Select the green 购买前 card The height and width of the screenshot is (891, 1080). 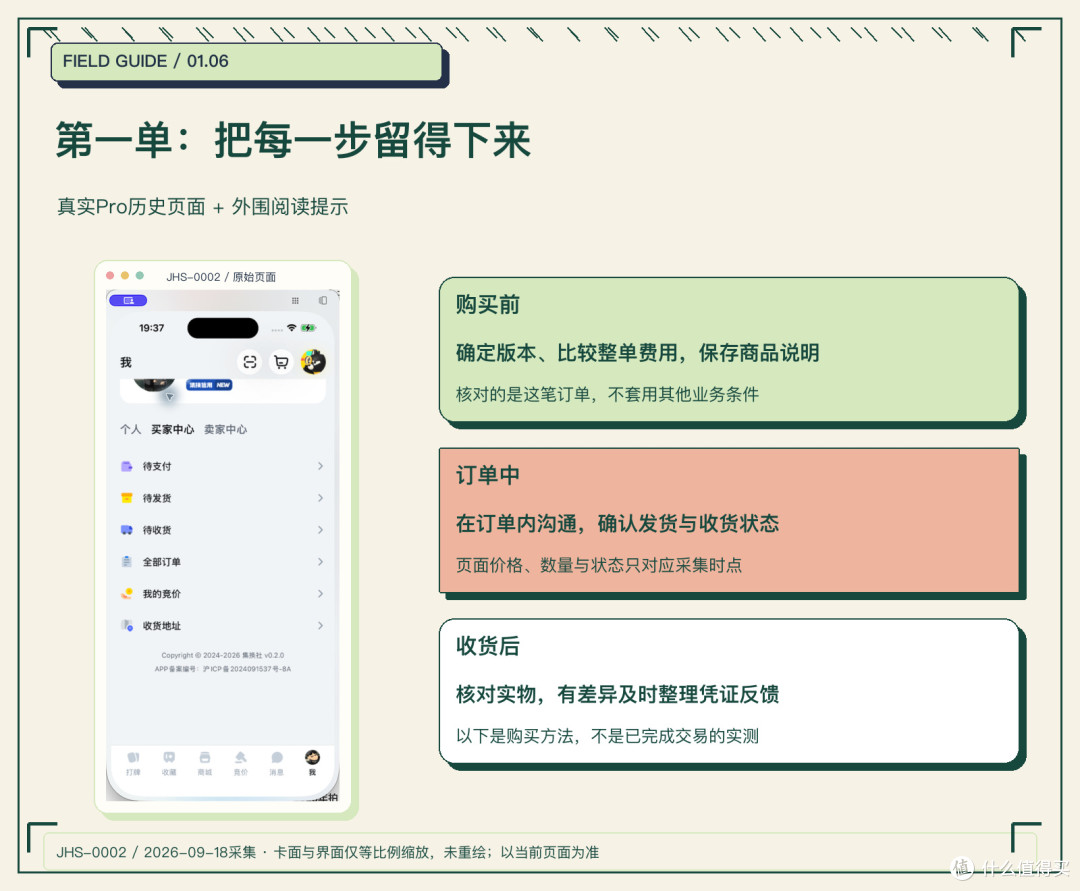(729, 349)
